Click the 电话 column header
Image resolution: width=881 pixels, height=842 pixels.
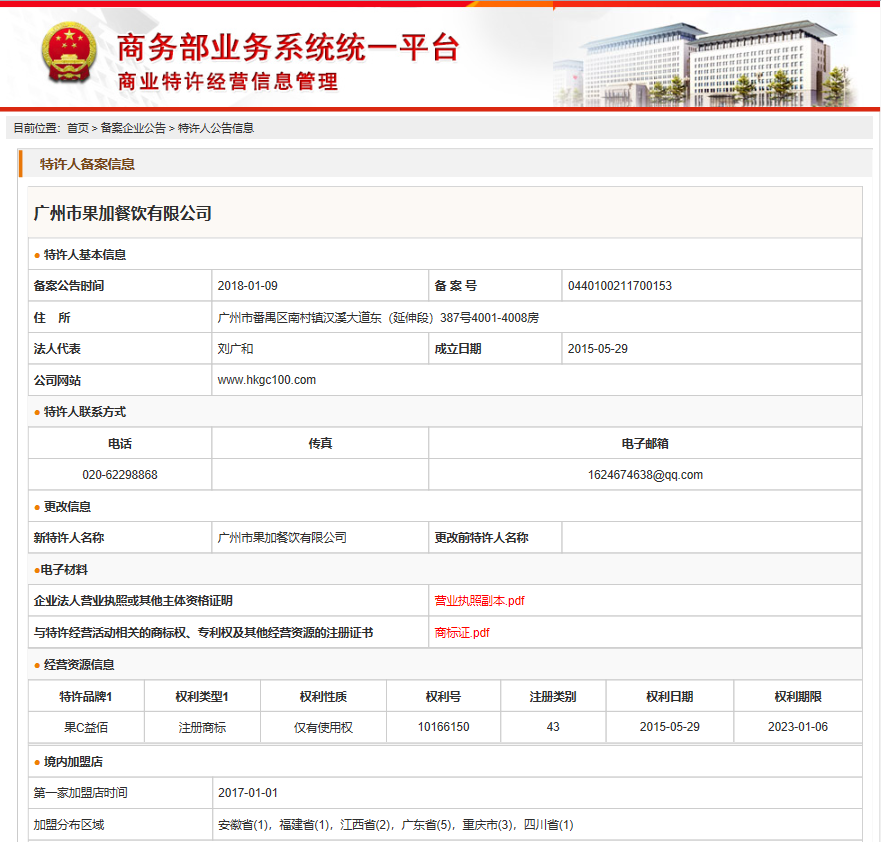(x=120, y=443)
